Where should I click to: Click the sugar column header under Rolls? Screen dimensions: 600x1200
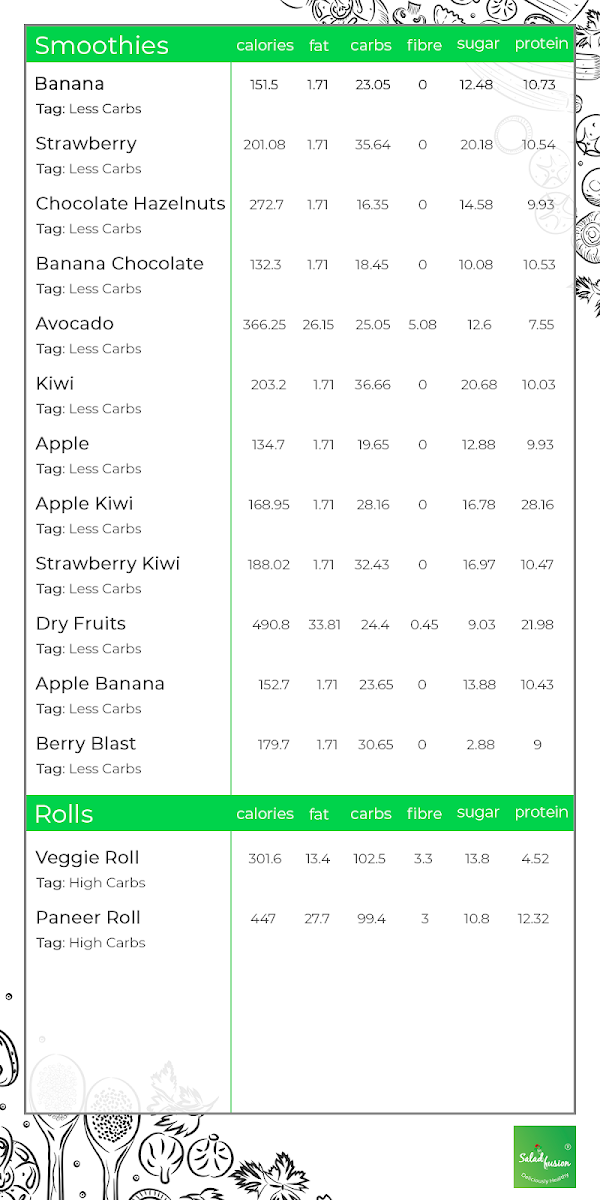[478, 813]
